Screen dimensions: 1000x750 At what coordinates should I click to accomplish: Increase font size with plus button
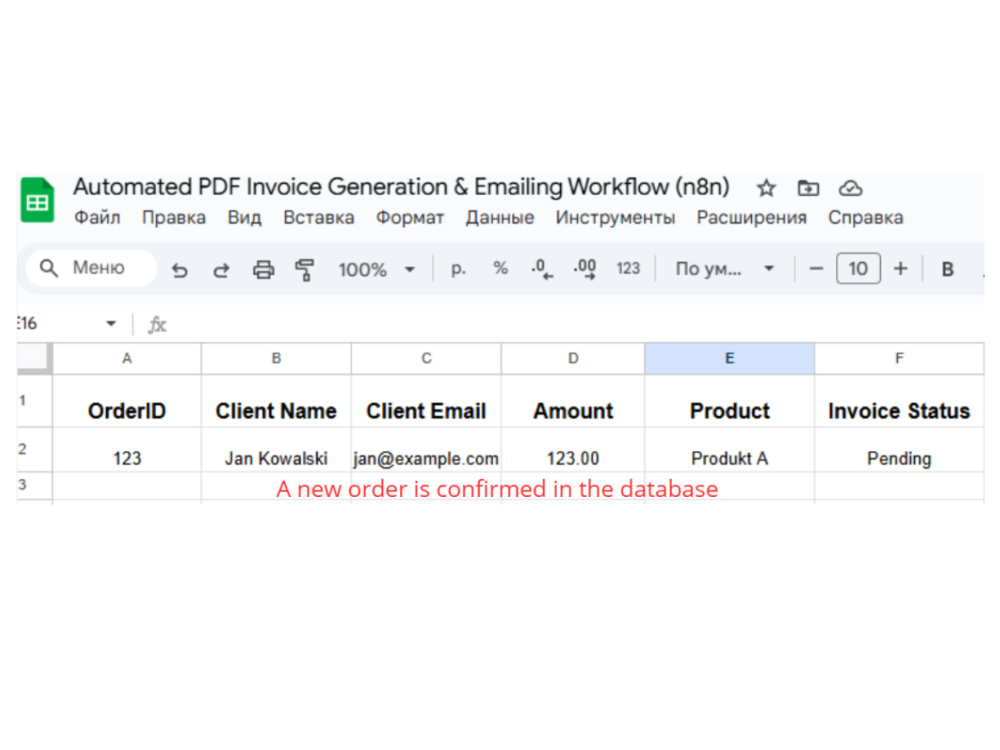point(900,268)
